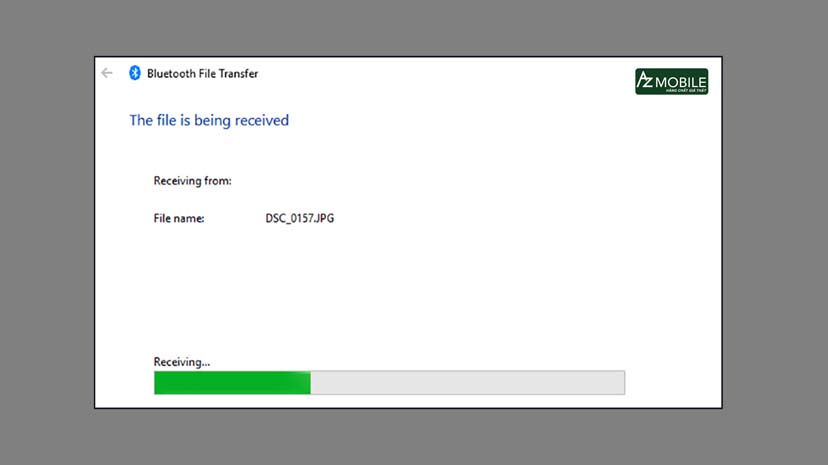Click the Receiving from: label
The height and width of the screenshot is (465, 828).
[192, 181]
